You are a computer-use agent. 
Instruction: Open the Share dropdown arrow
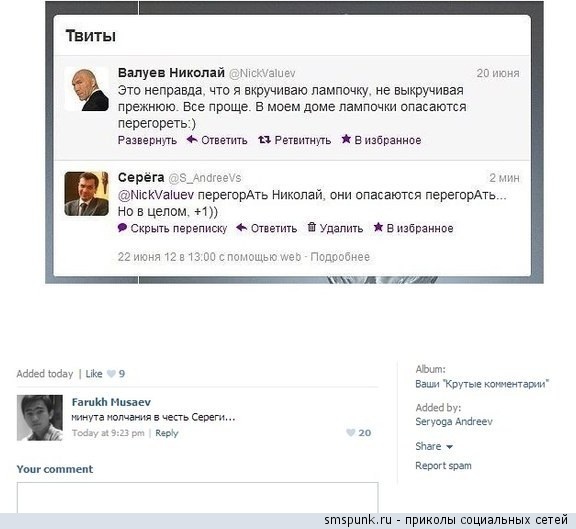click(x=449, y=447)
